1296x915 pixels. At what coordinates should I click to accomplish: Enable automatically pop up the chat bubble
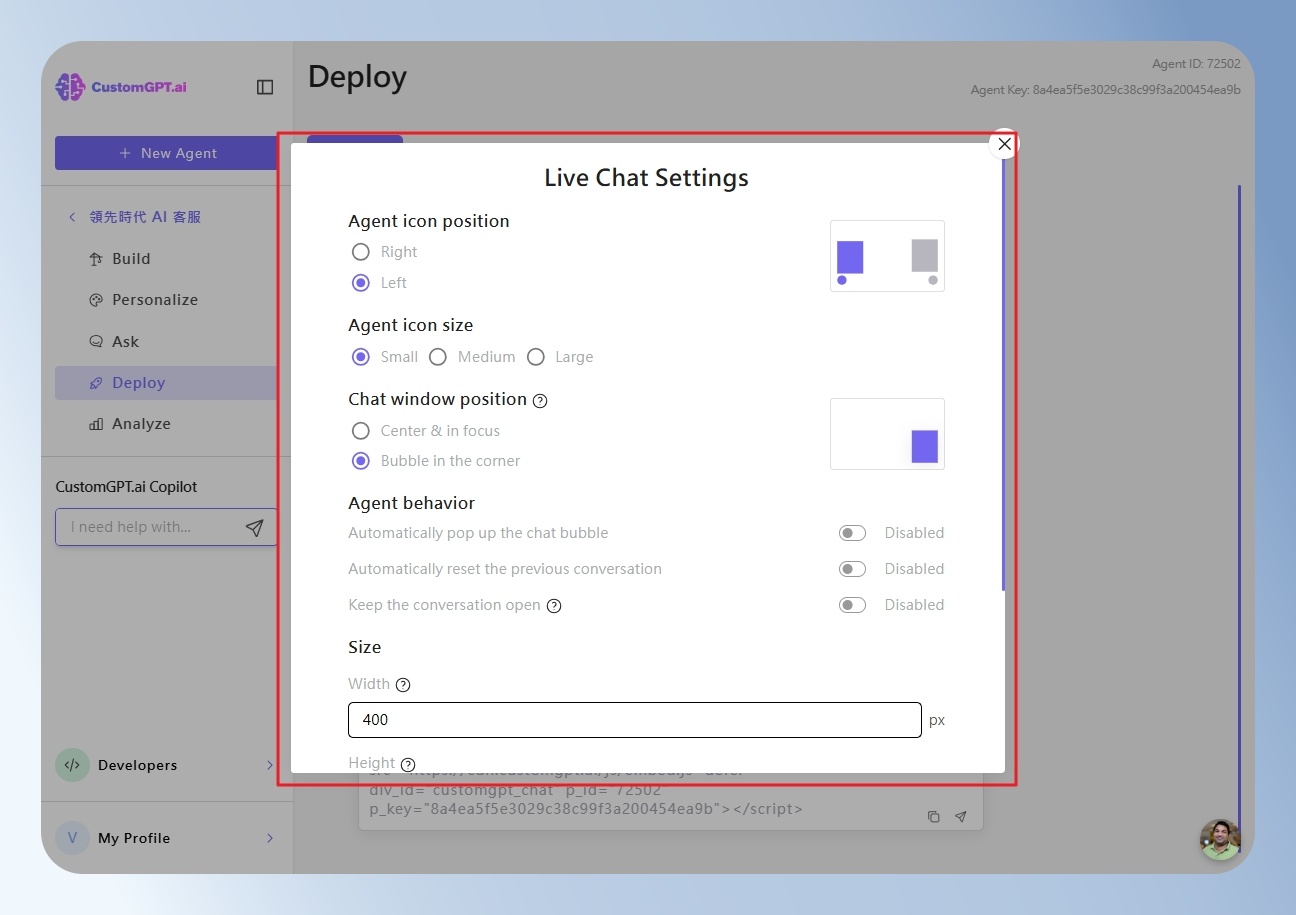[x=852, y=533]
